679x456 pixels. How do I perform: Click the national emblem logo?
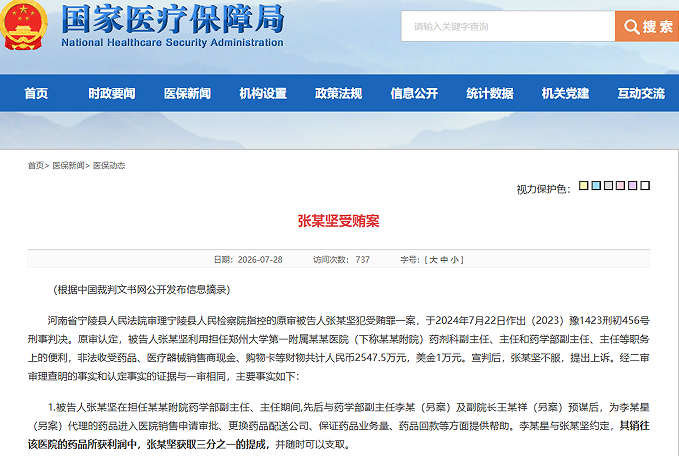tap(23, 25)
